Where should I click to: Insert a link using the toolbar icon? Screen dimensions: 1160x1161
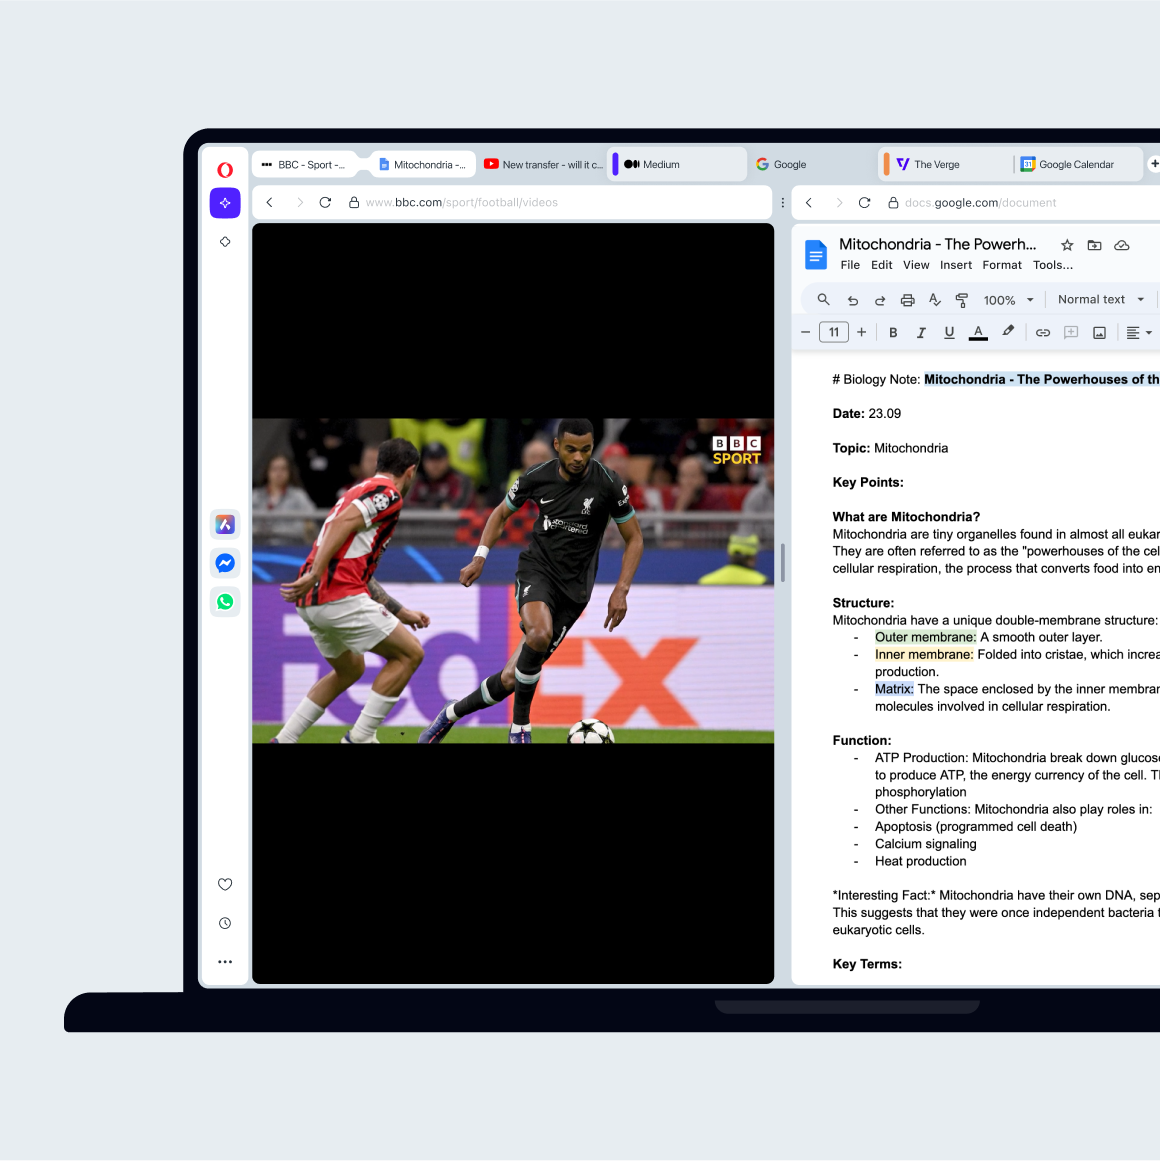pos(1043,331)
